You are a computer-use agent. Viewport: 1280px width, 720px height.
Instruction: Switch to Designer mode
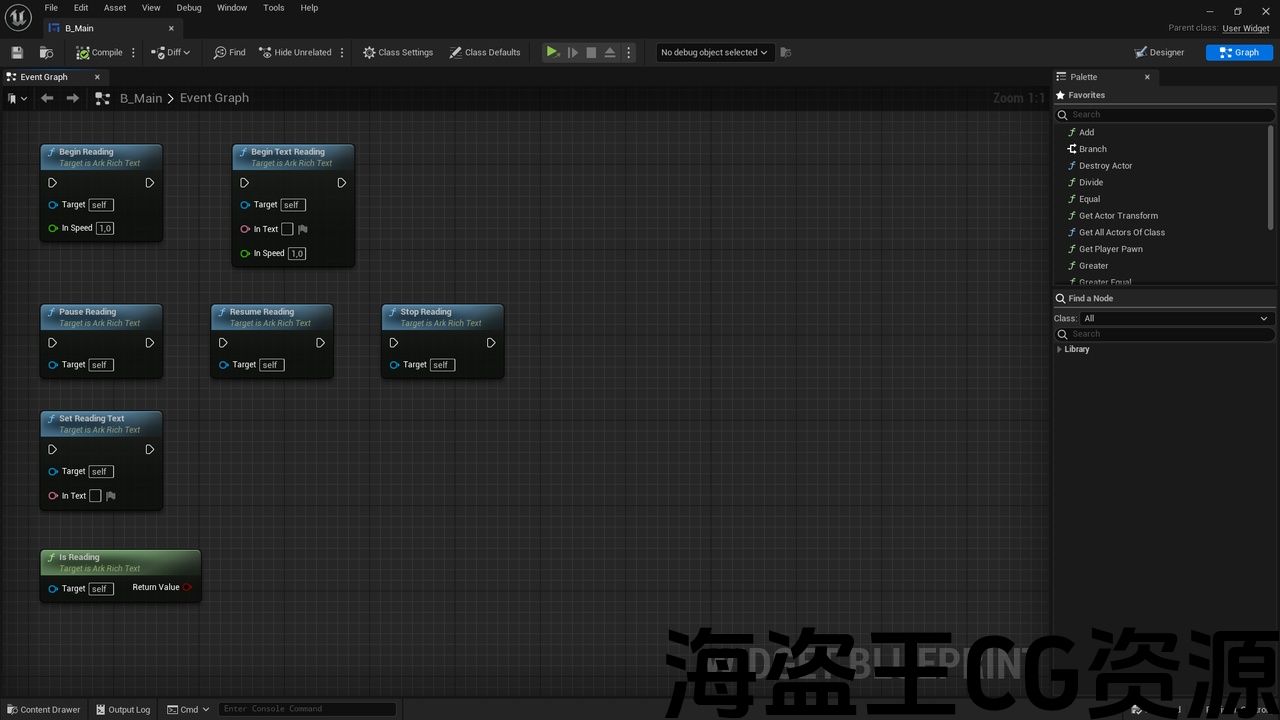pos(1159,52)
